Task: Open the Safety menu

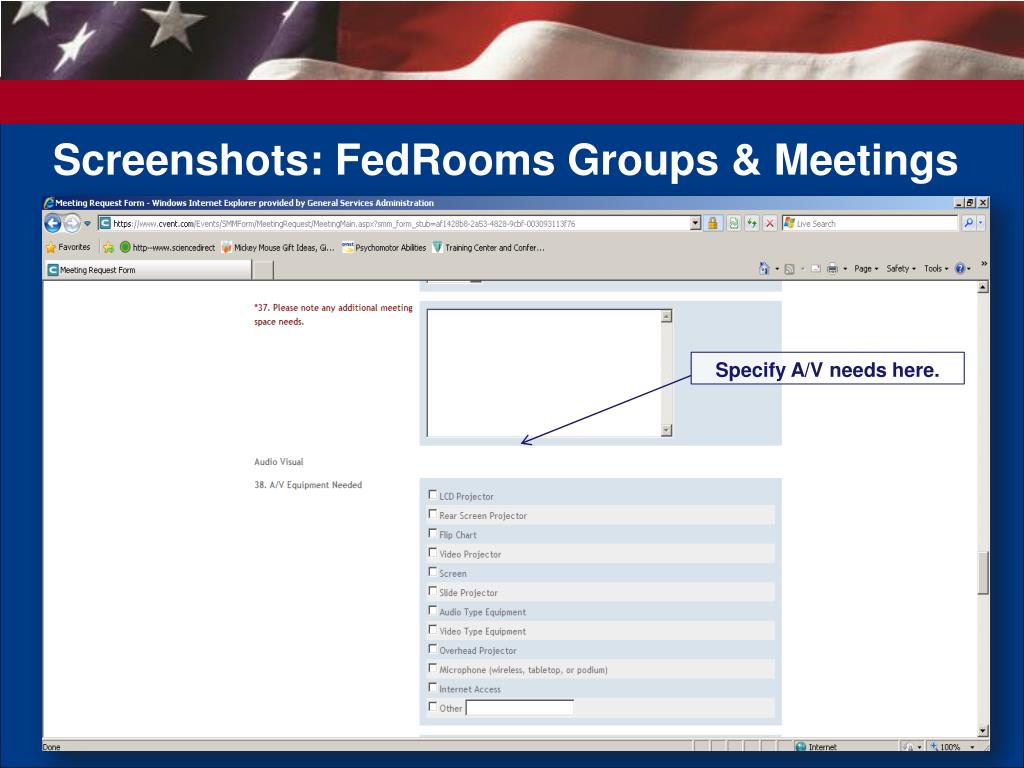Action: coord(901,268)
